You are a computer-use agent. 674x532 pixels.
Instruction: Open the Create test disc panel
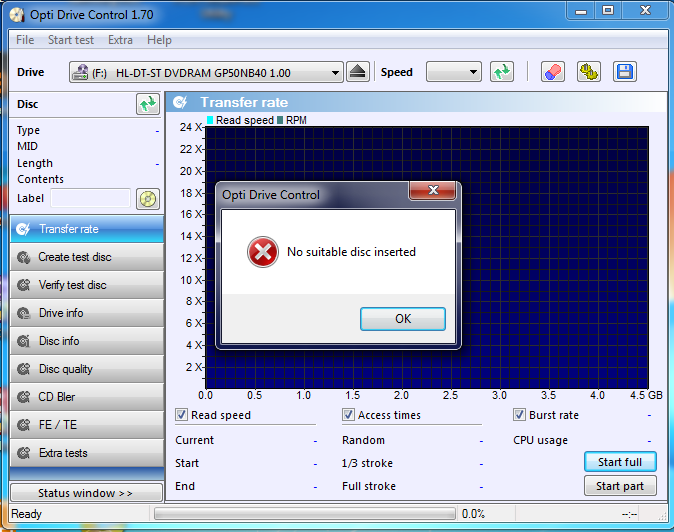(x=86, y=257)
